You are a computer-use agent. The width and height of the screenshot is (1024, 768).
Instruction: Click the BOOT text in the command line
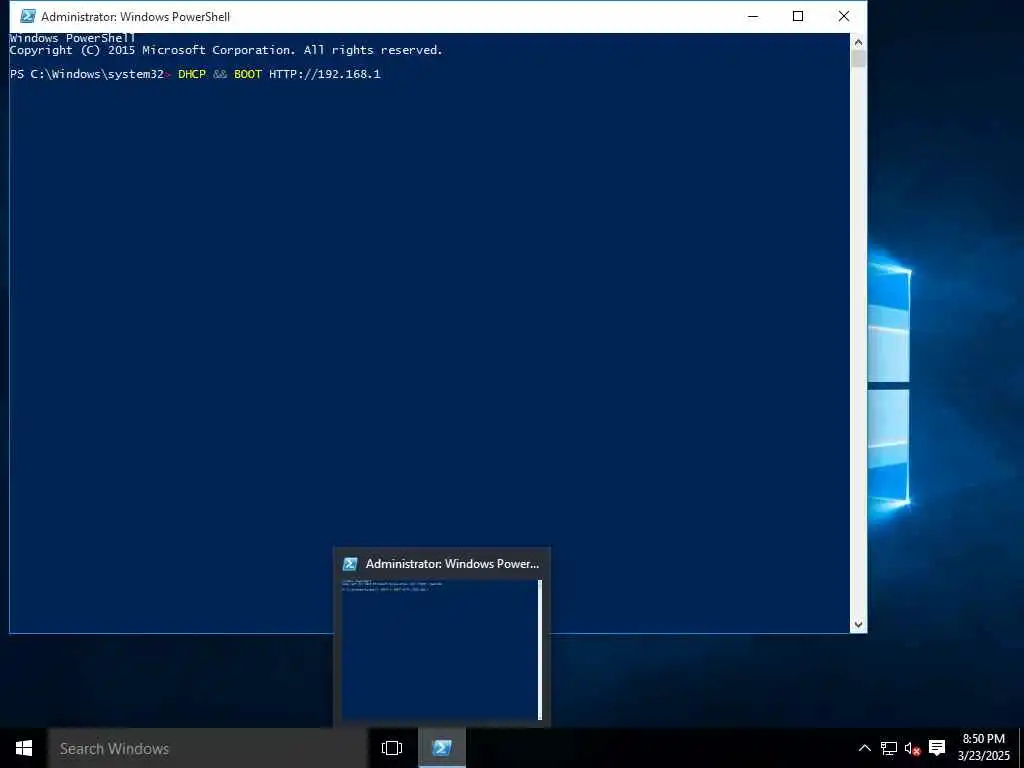[248, 74]
